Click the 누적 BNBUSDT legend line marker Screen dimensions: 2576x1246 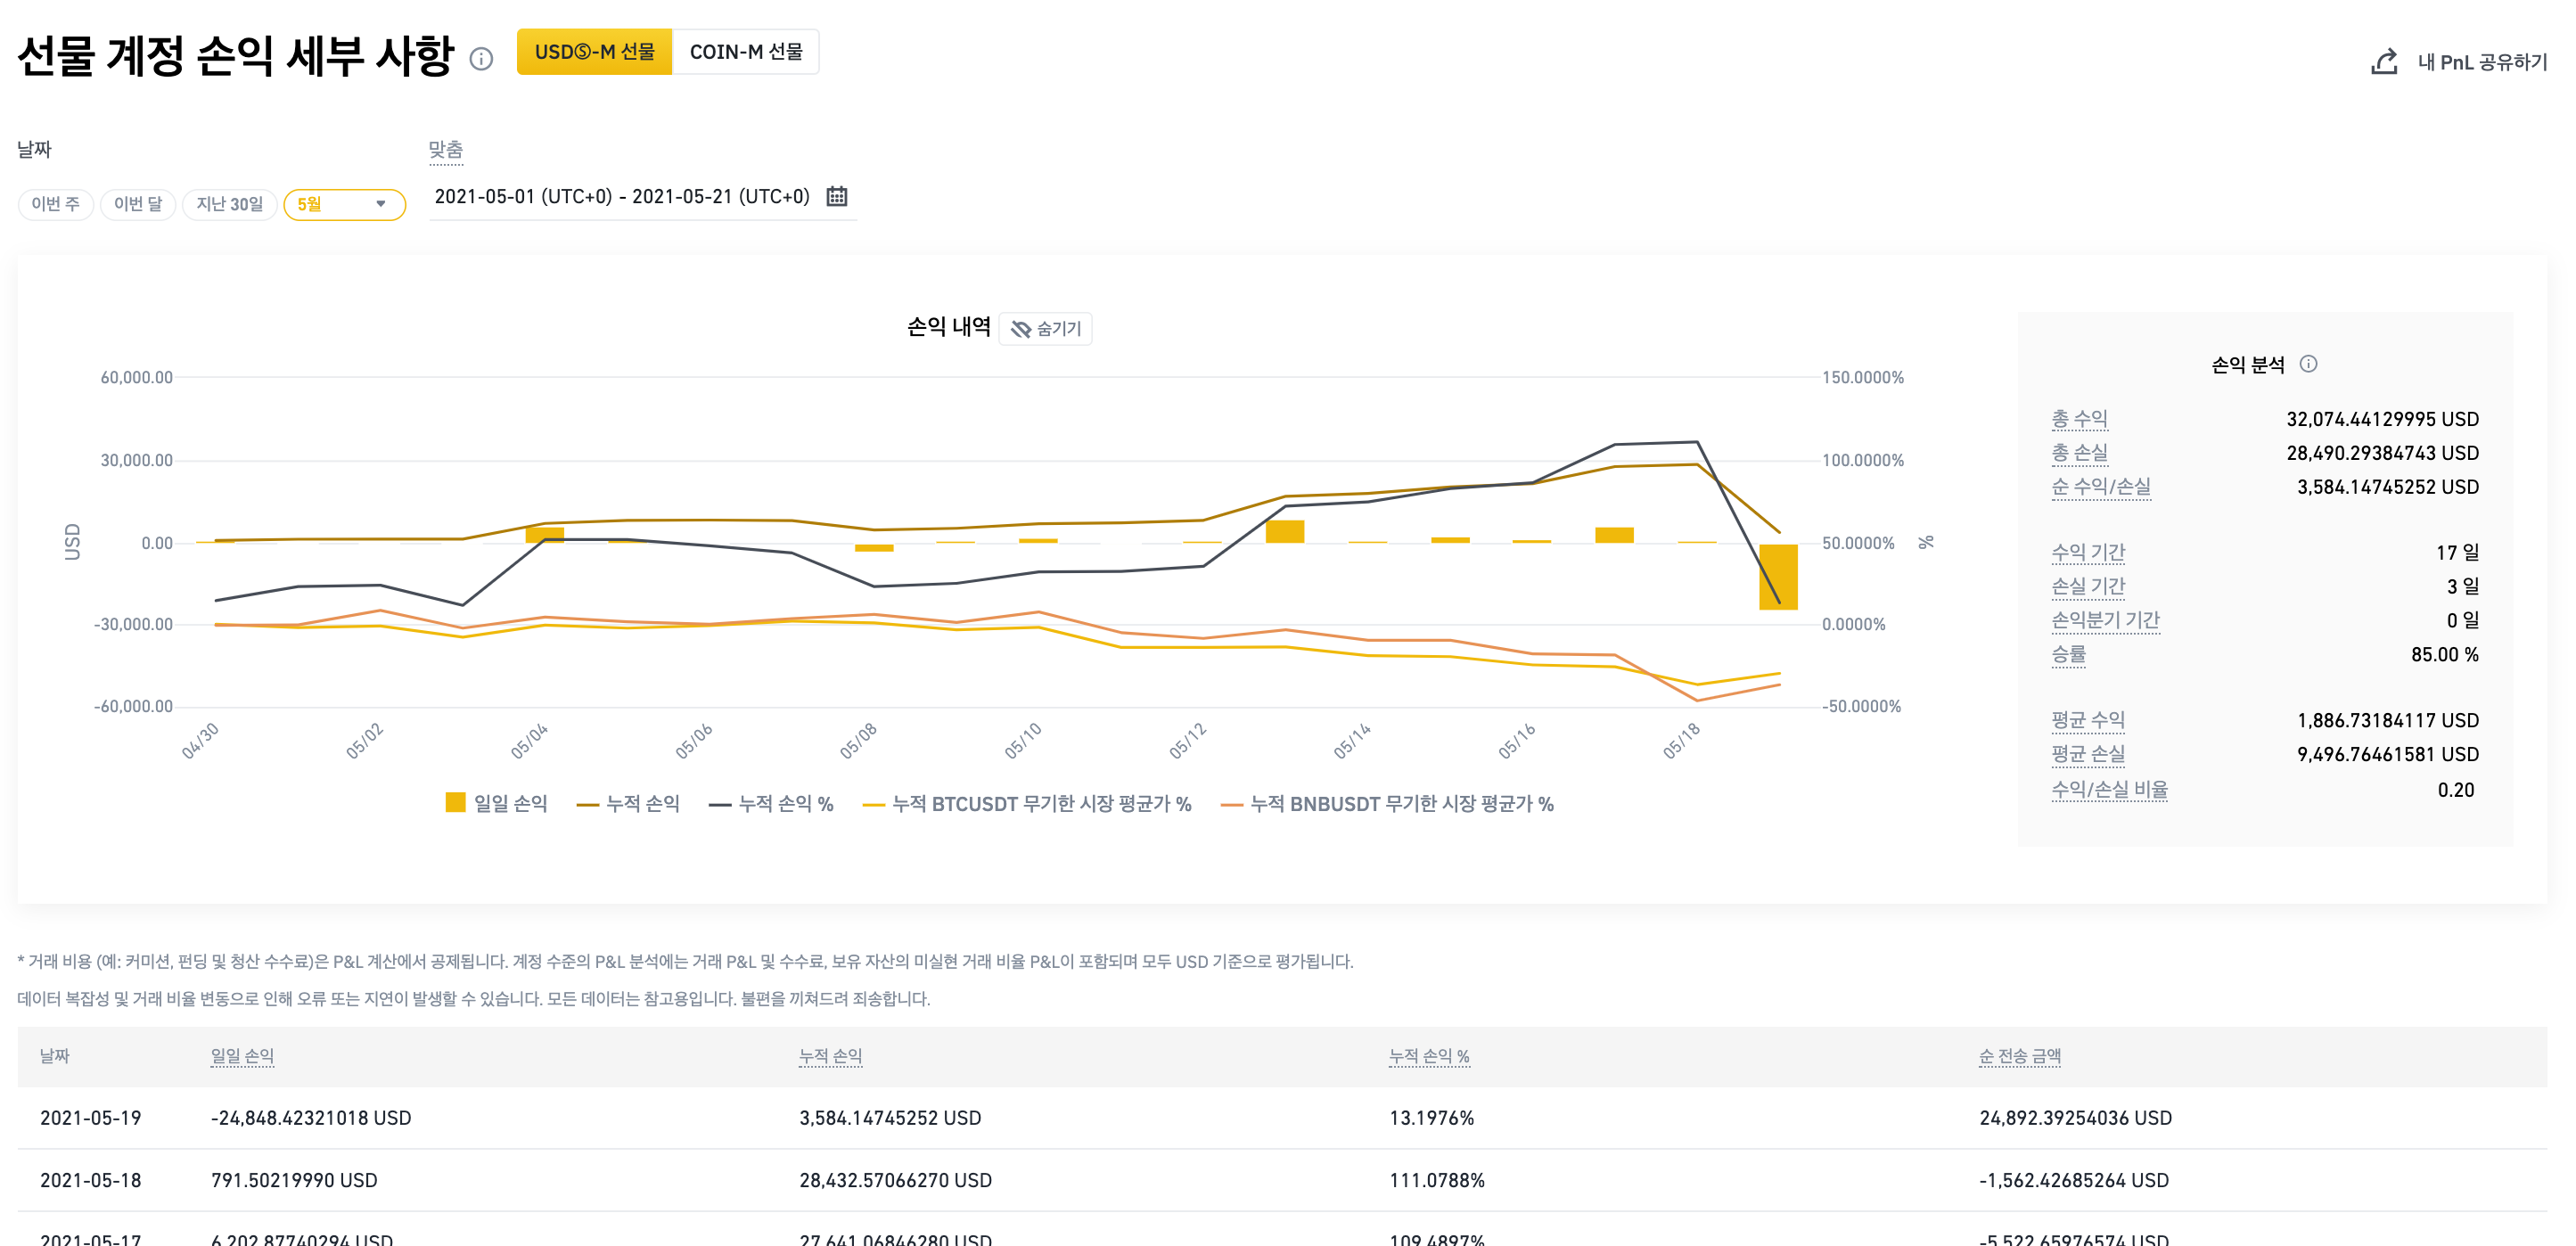point(1231,804)
